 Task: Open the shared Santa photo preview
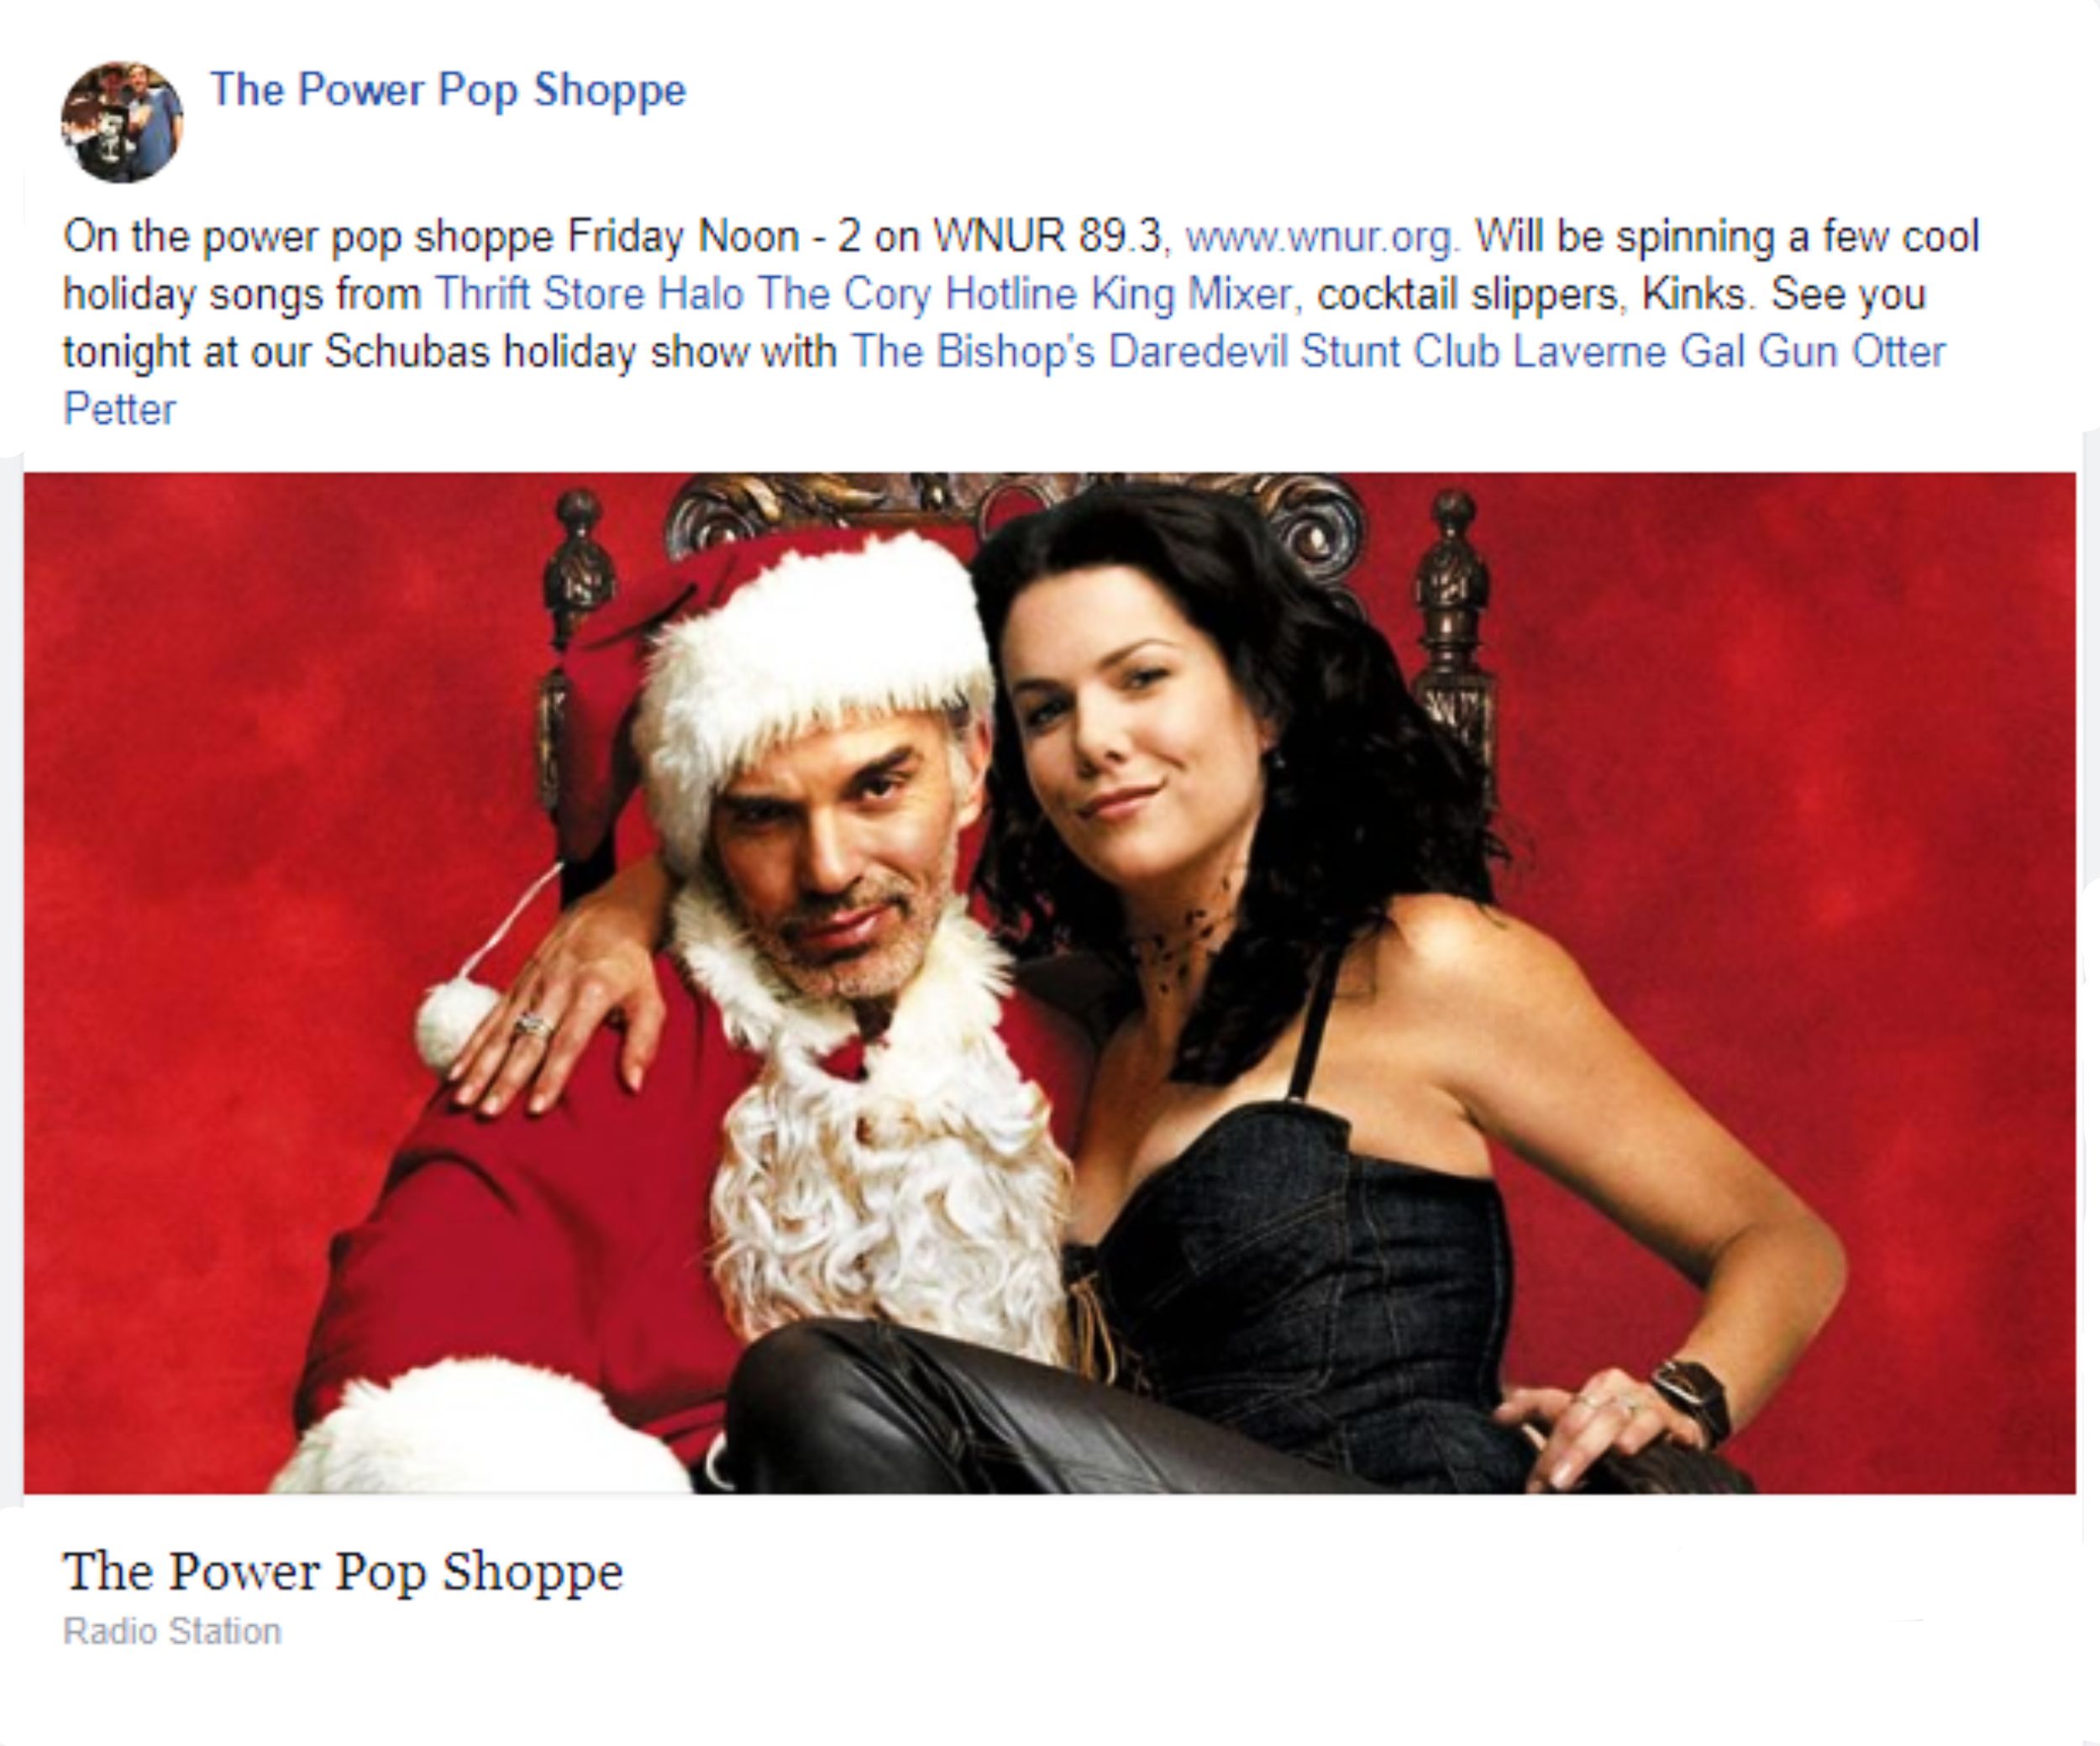1050,983
